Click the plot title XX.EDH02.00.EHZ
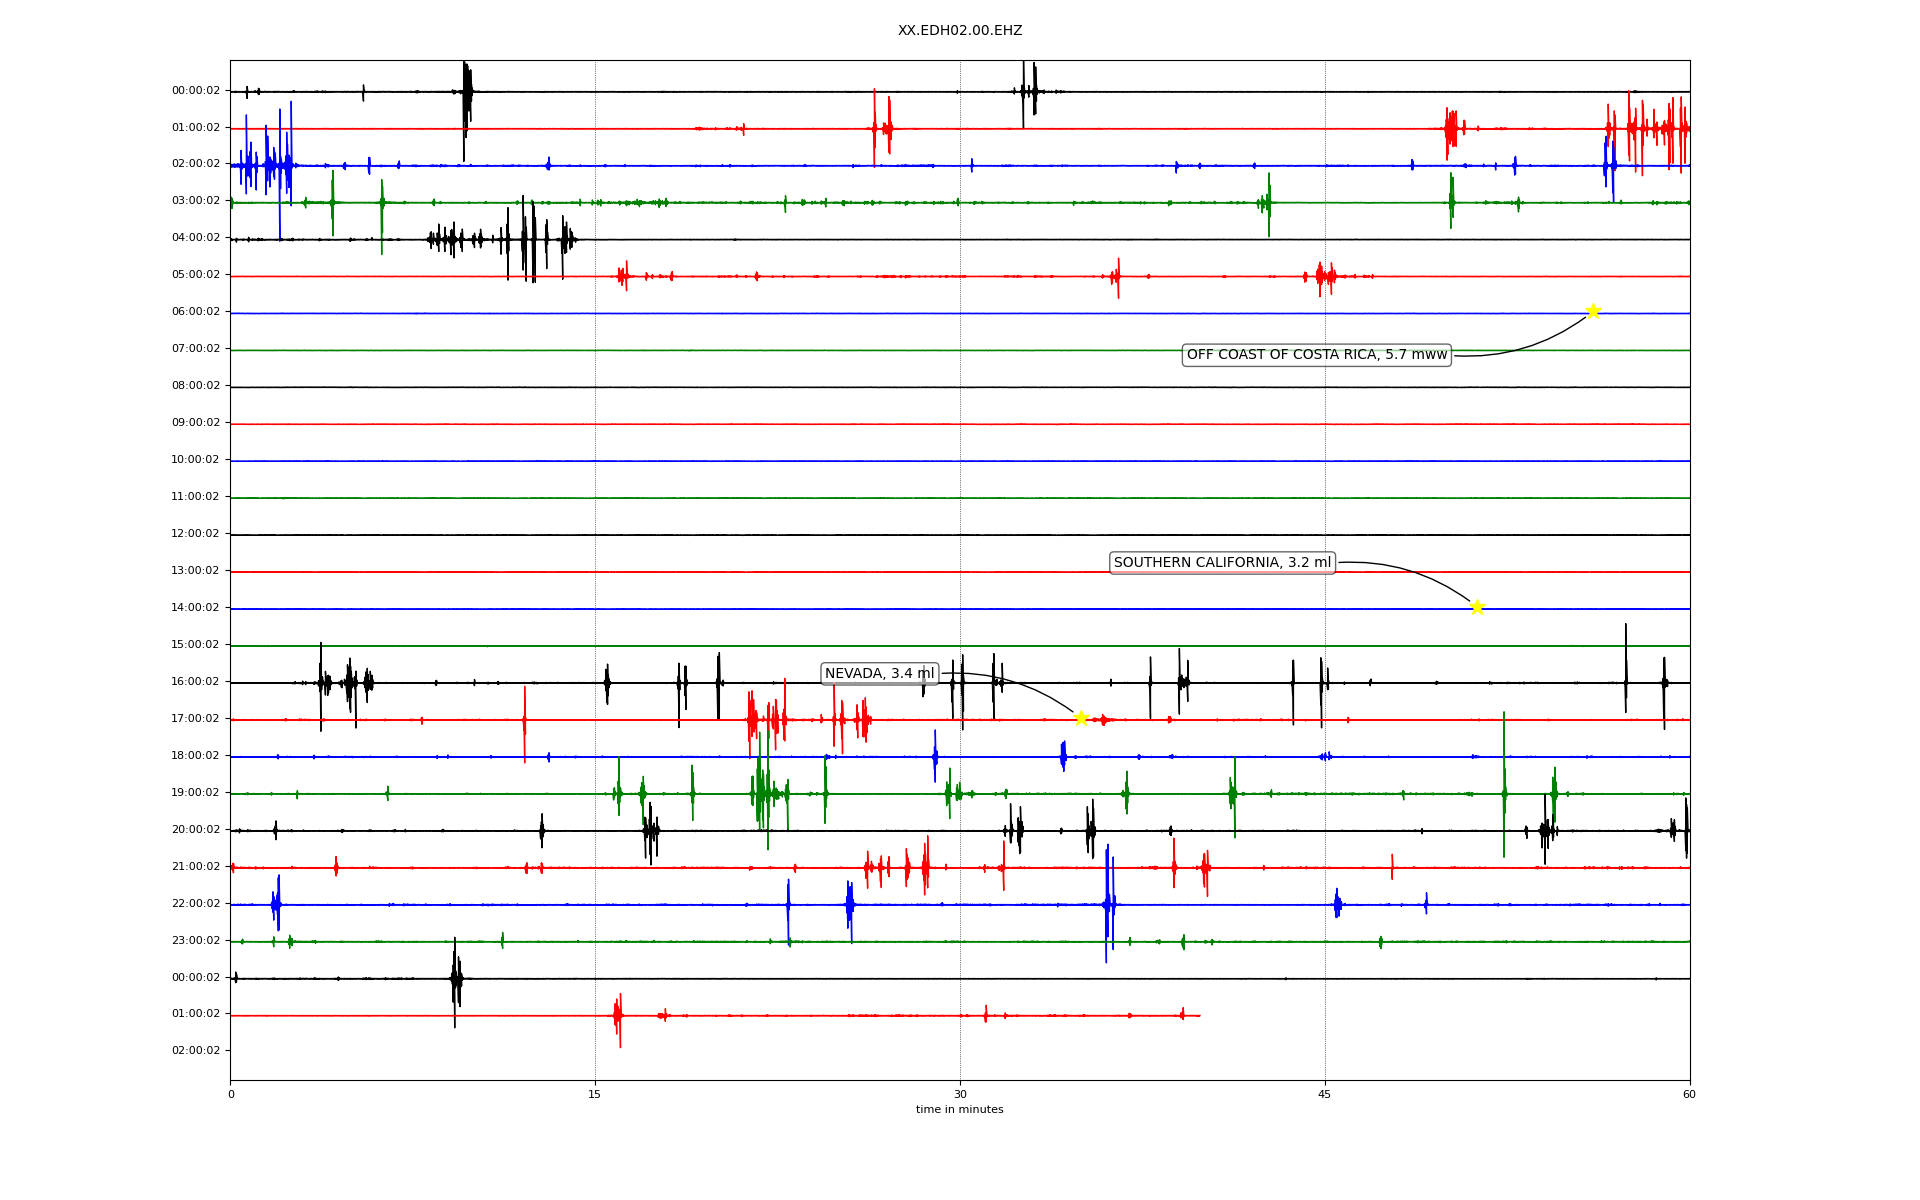 [x=959, y=31]
